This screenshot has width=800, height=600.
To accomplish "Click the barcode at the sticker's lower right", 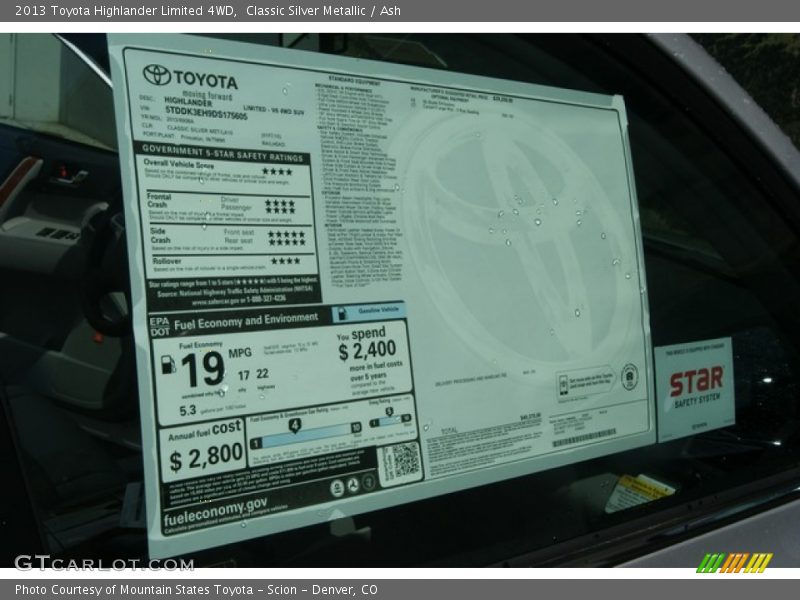I will click(584, 438).
